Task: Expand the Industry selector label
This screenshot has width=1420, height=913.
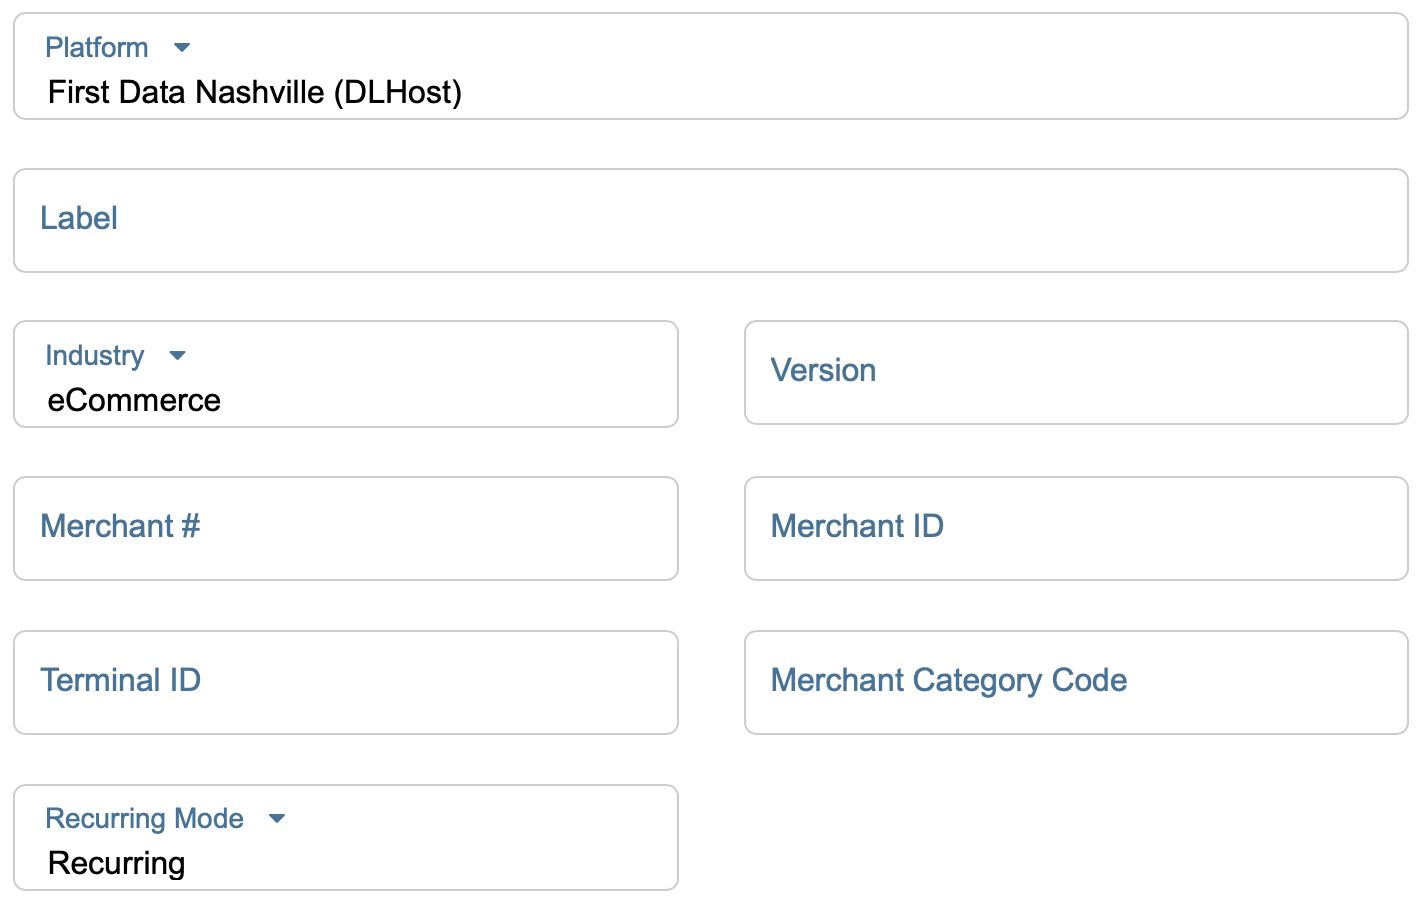Action: click(x=95, y=356)
